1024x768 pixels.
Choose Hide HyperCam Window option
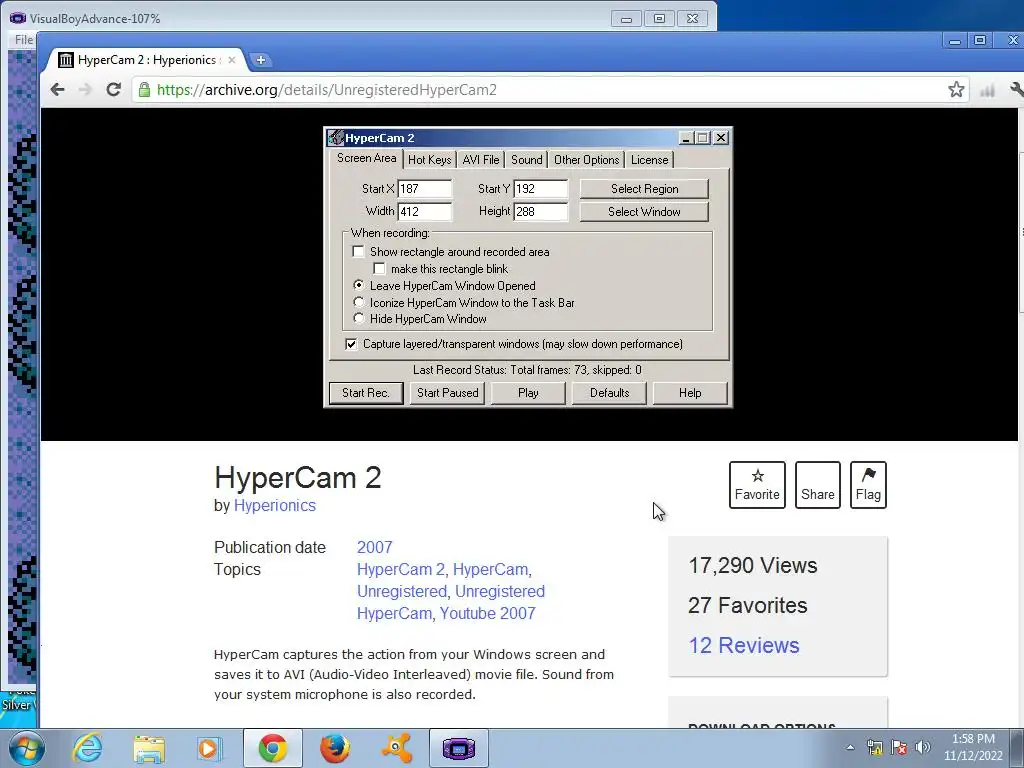pyautogui.click(x=359, y=319)
